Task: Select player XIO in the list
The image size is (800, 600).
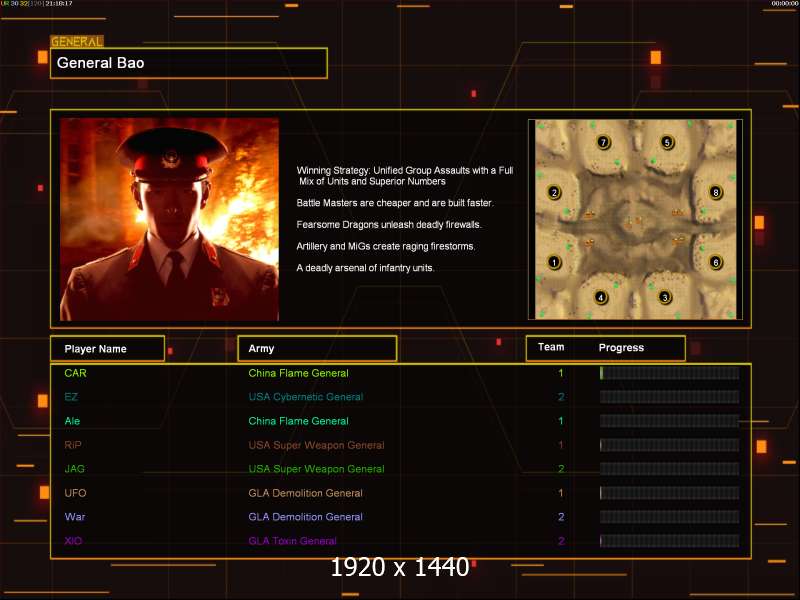Action: 73,541
